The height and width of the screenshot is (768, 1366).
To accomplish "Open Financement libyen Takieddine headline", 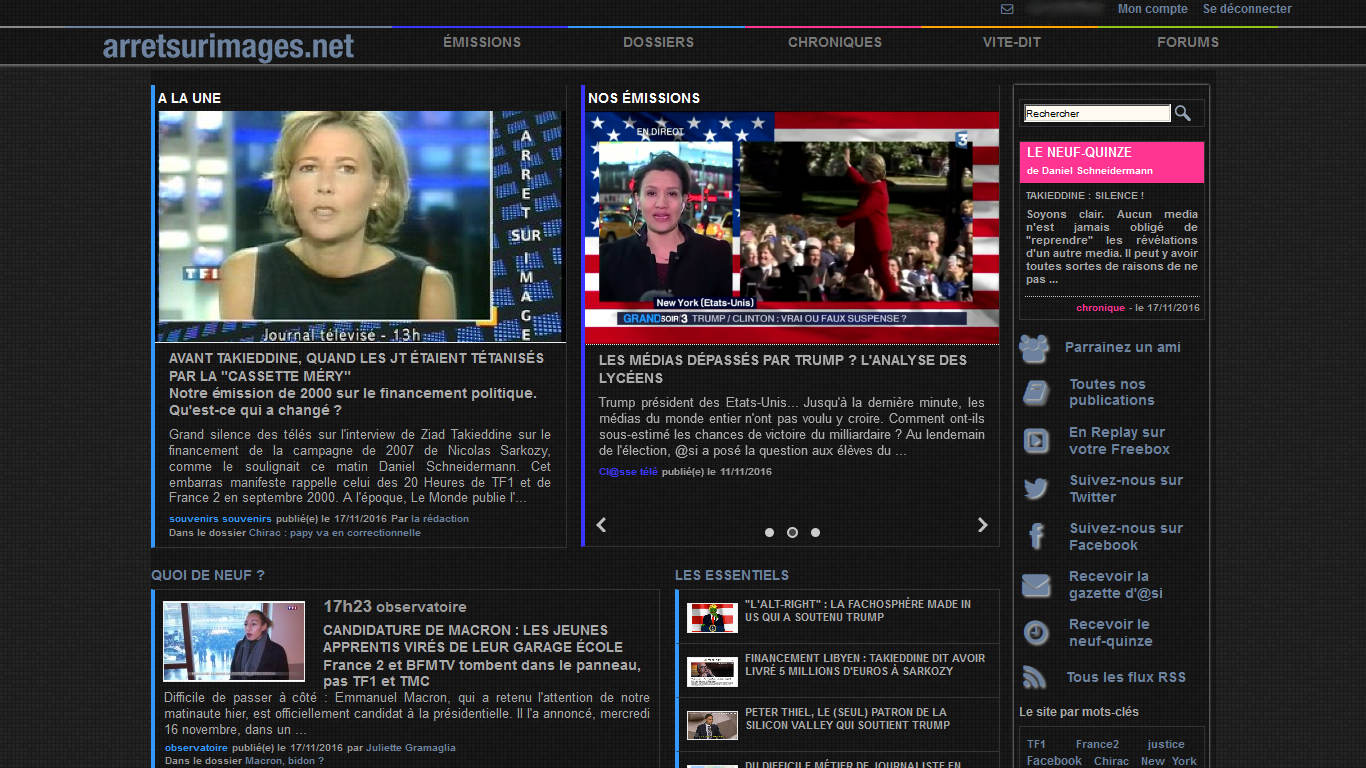I will coord(865,665).
